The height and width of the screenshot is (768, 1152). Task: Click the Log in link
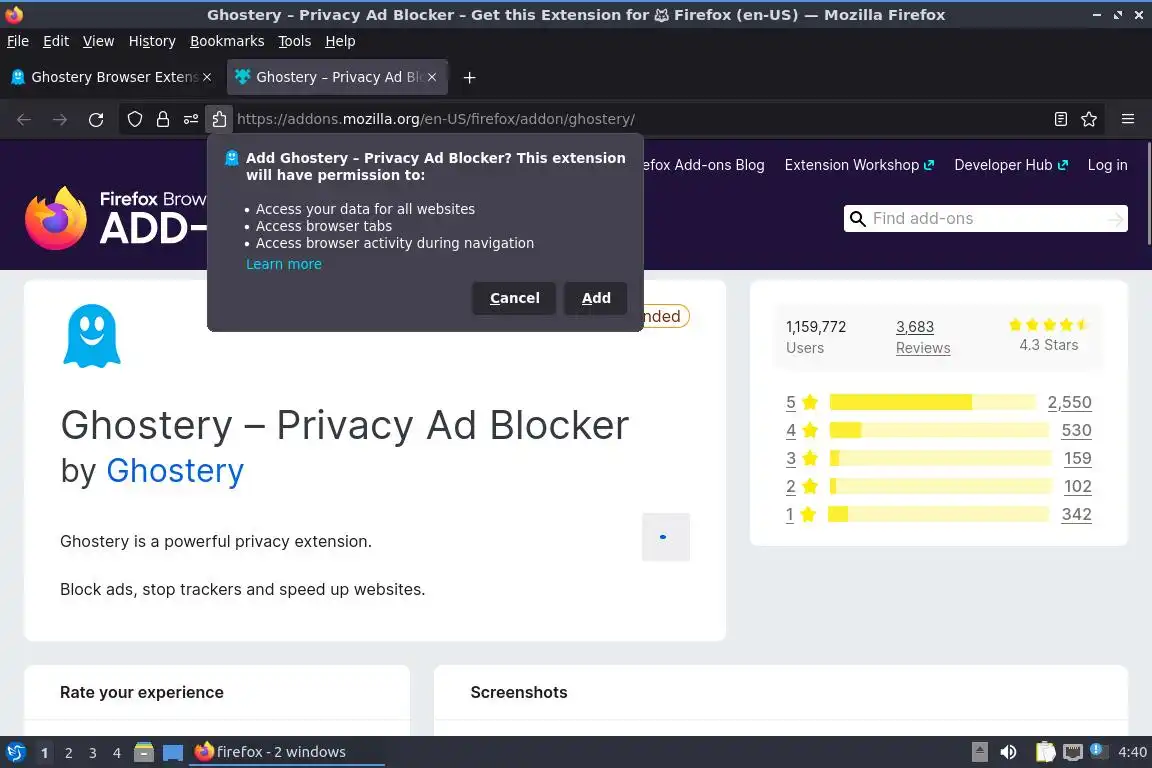[1107, 165]
